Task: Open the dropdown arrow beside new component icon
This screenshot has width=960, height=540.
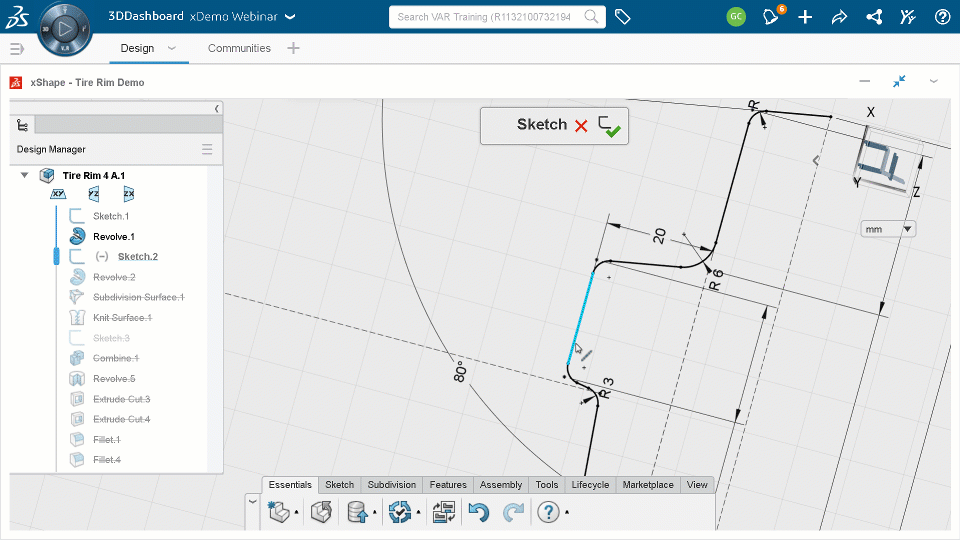Action: (296, 512)
